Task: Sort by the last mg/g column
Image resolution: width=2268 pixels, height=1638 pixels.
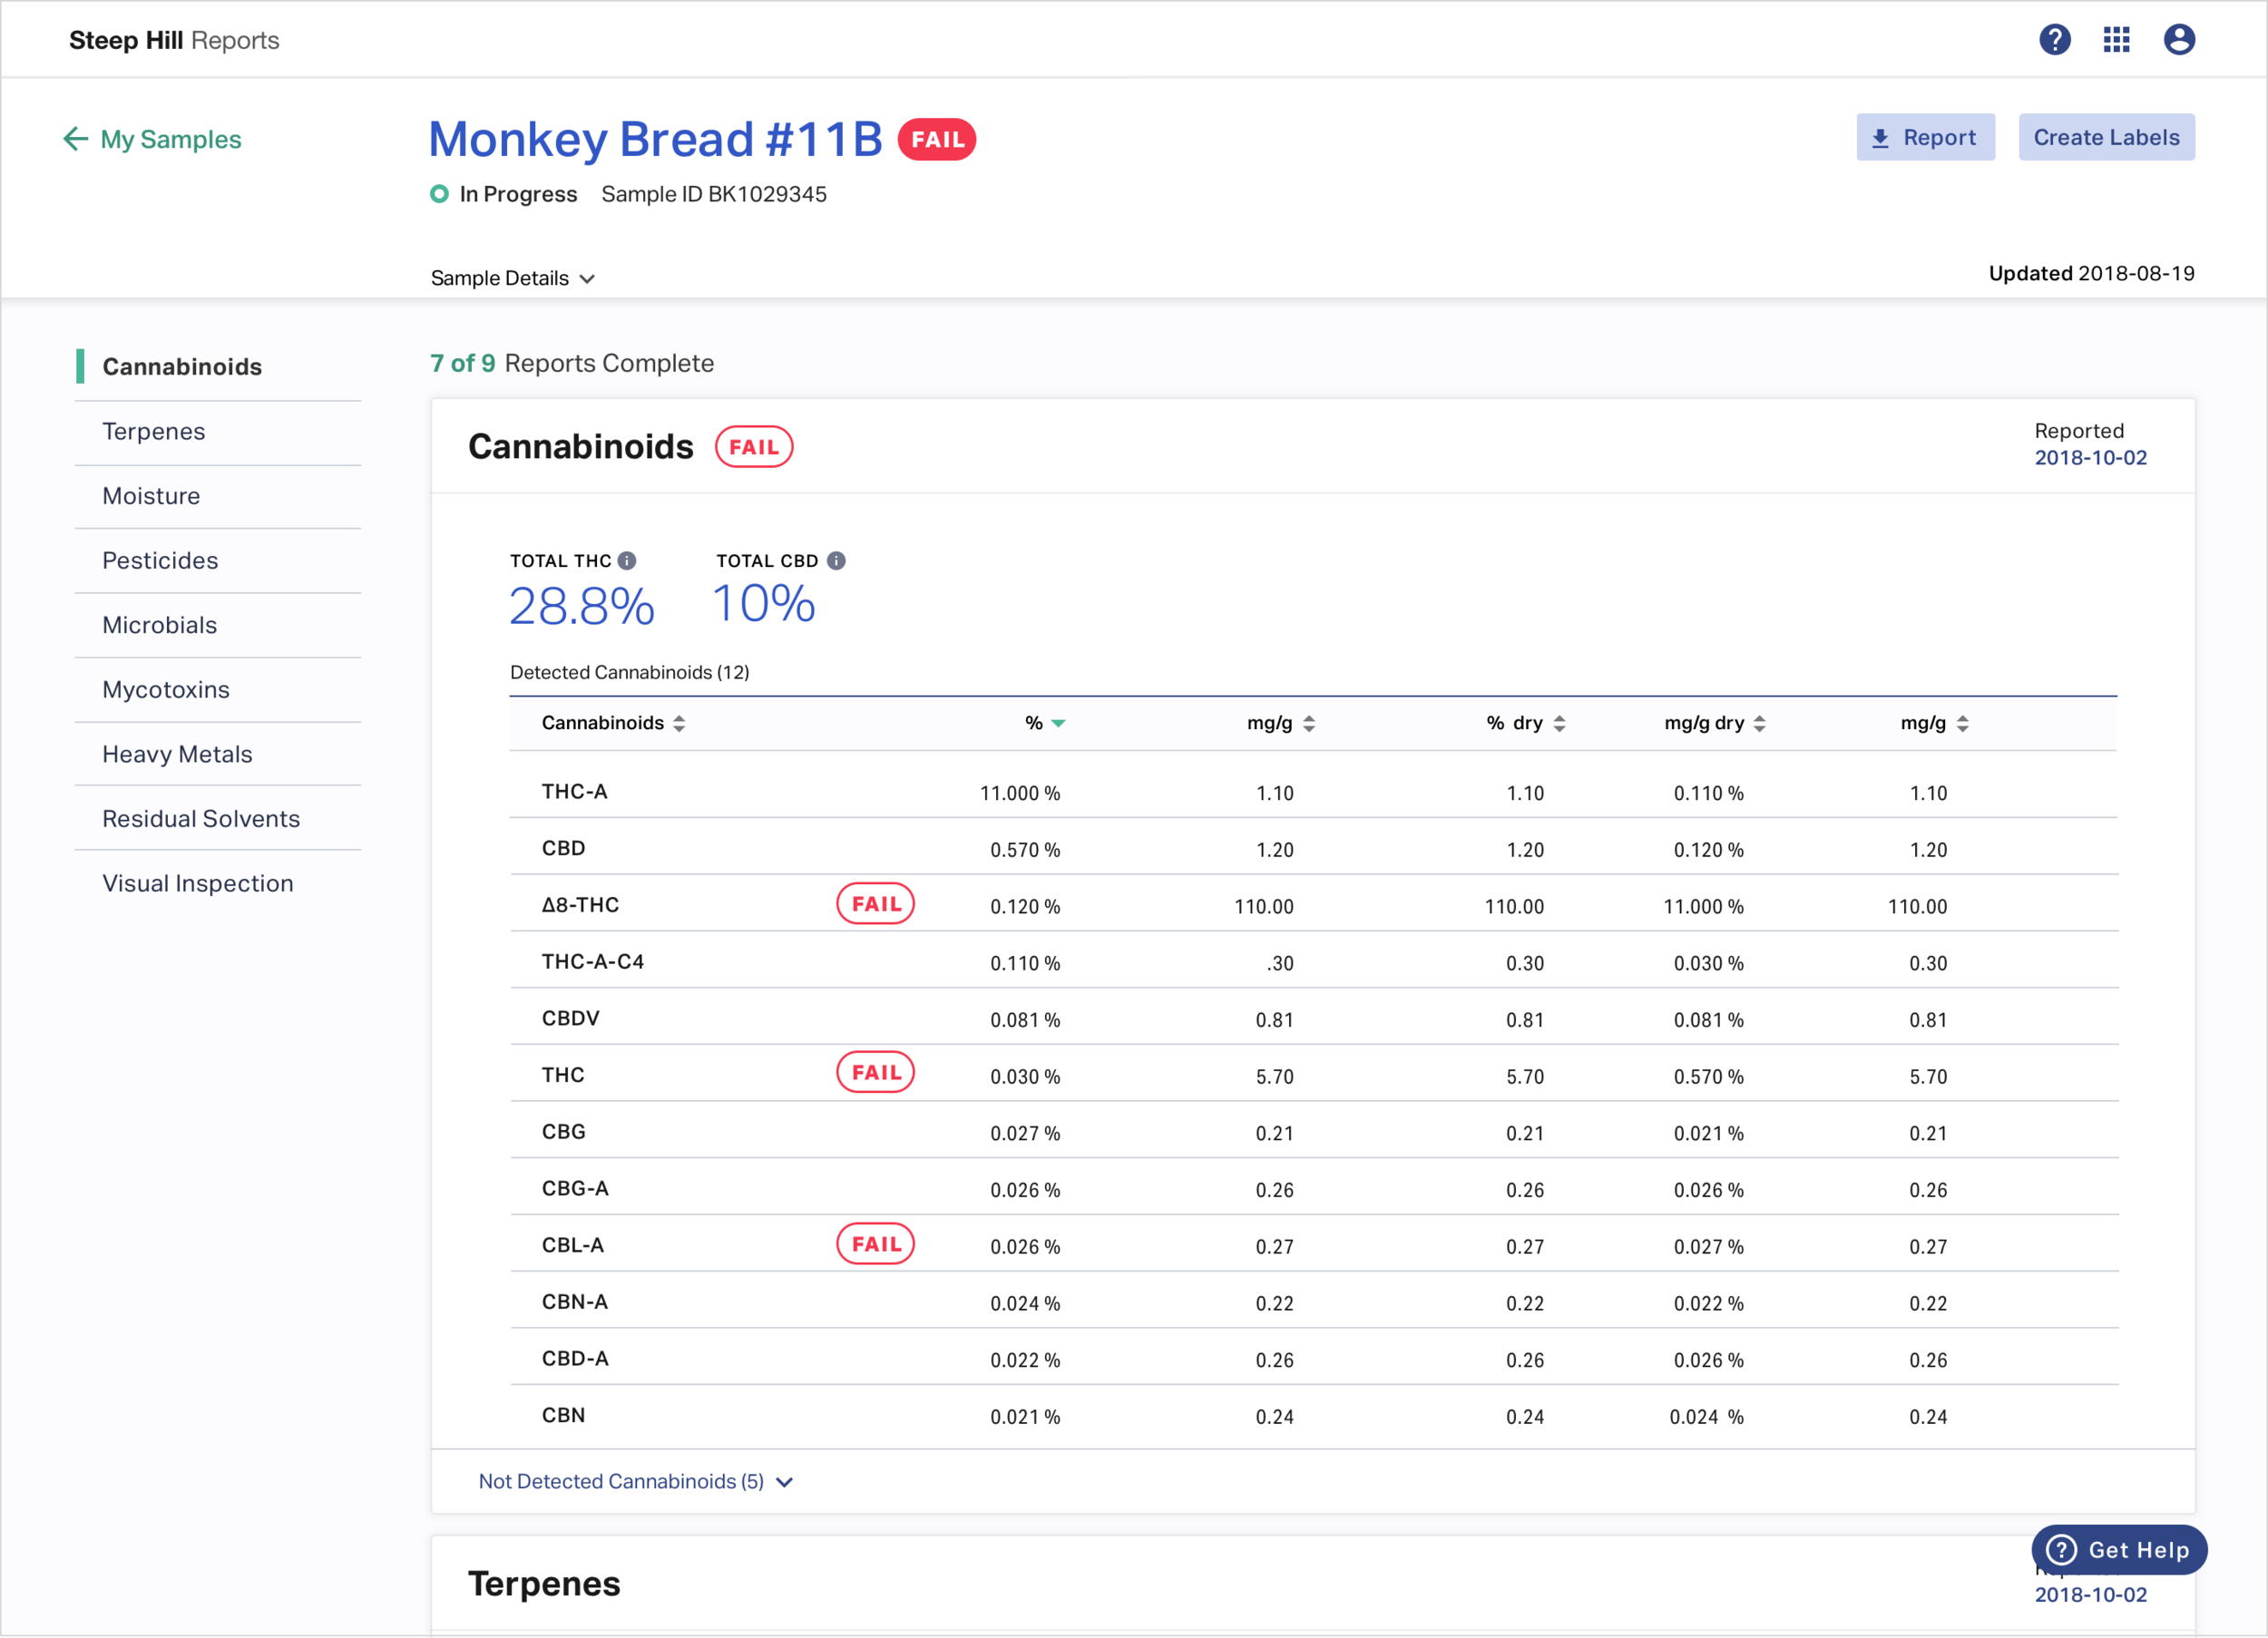Action: point(1962,723)
